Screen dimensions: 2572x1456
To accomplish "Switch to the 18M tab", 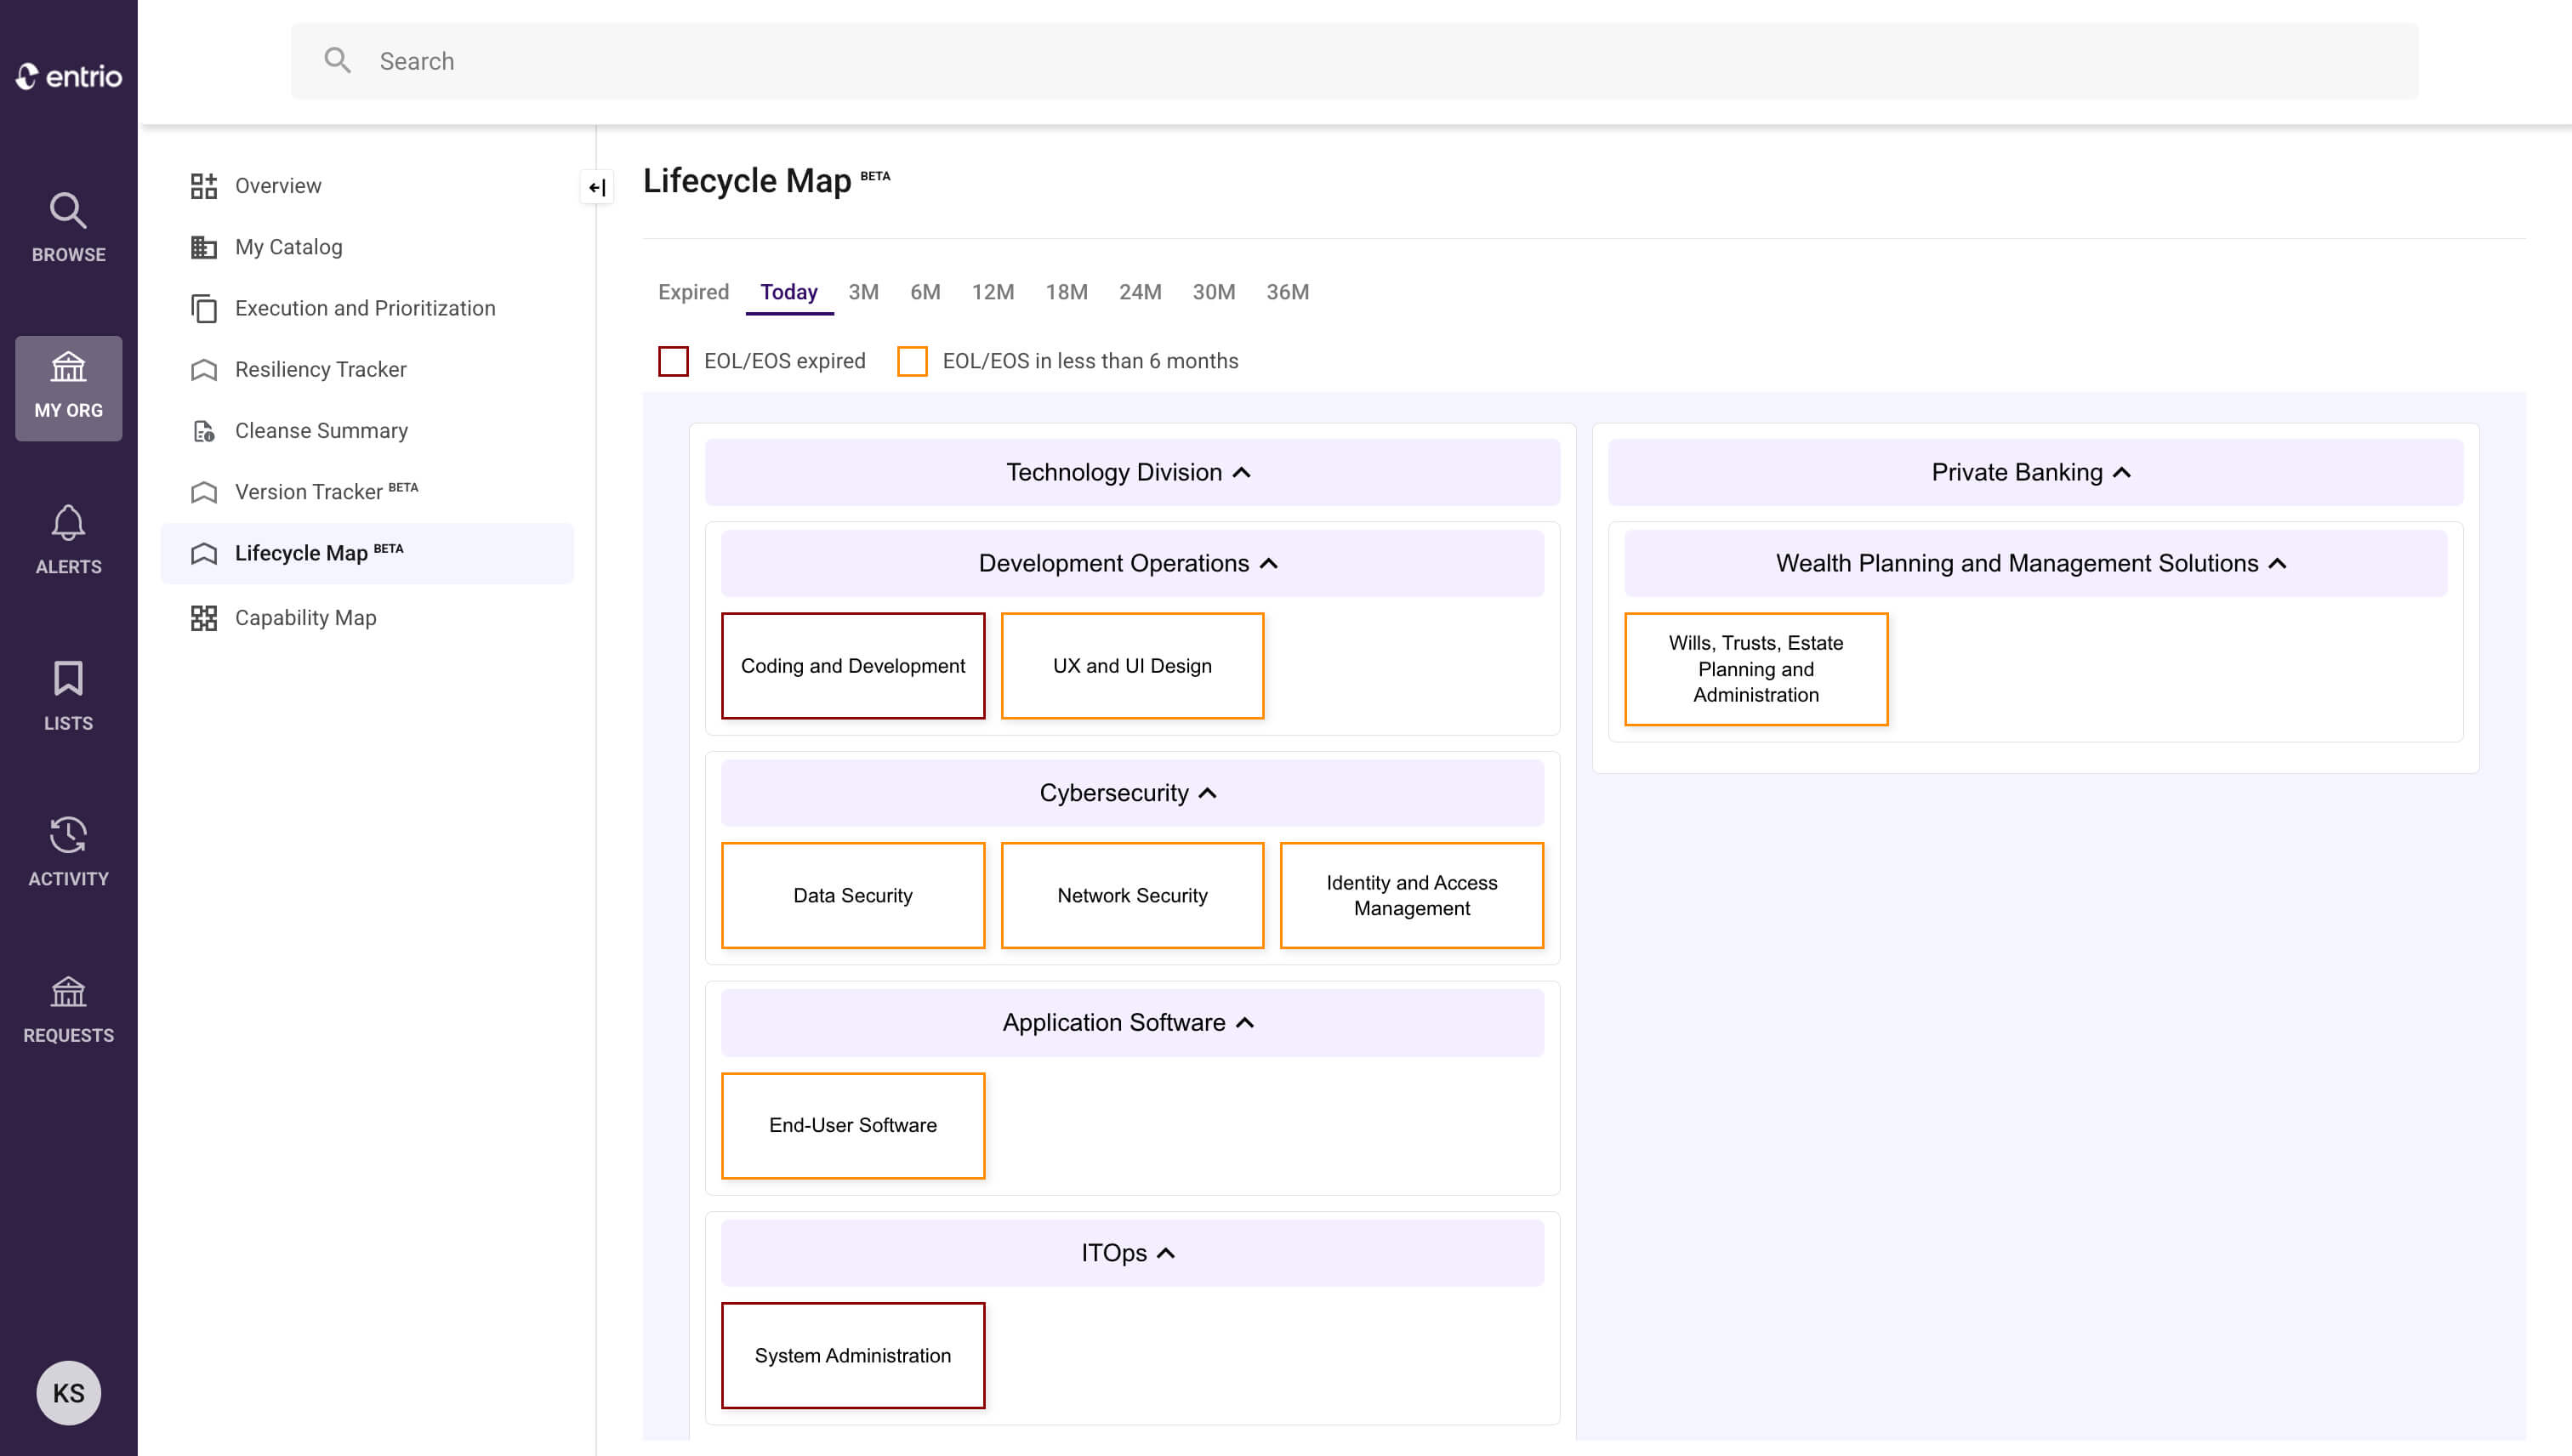I will (x=1066, y=292).
